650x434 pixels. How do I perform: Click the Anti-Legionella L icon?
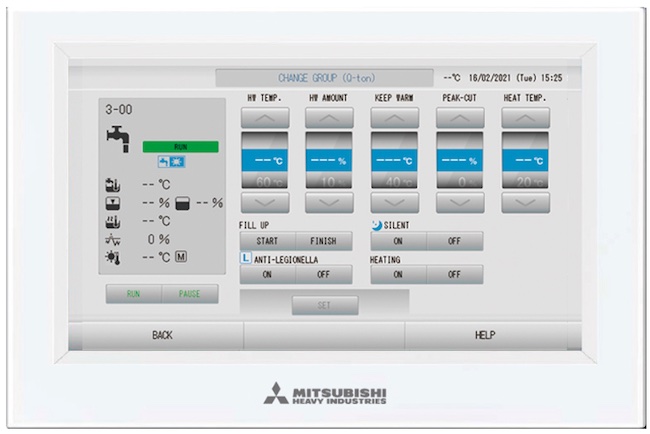(x=245, y=258)
